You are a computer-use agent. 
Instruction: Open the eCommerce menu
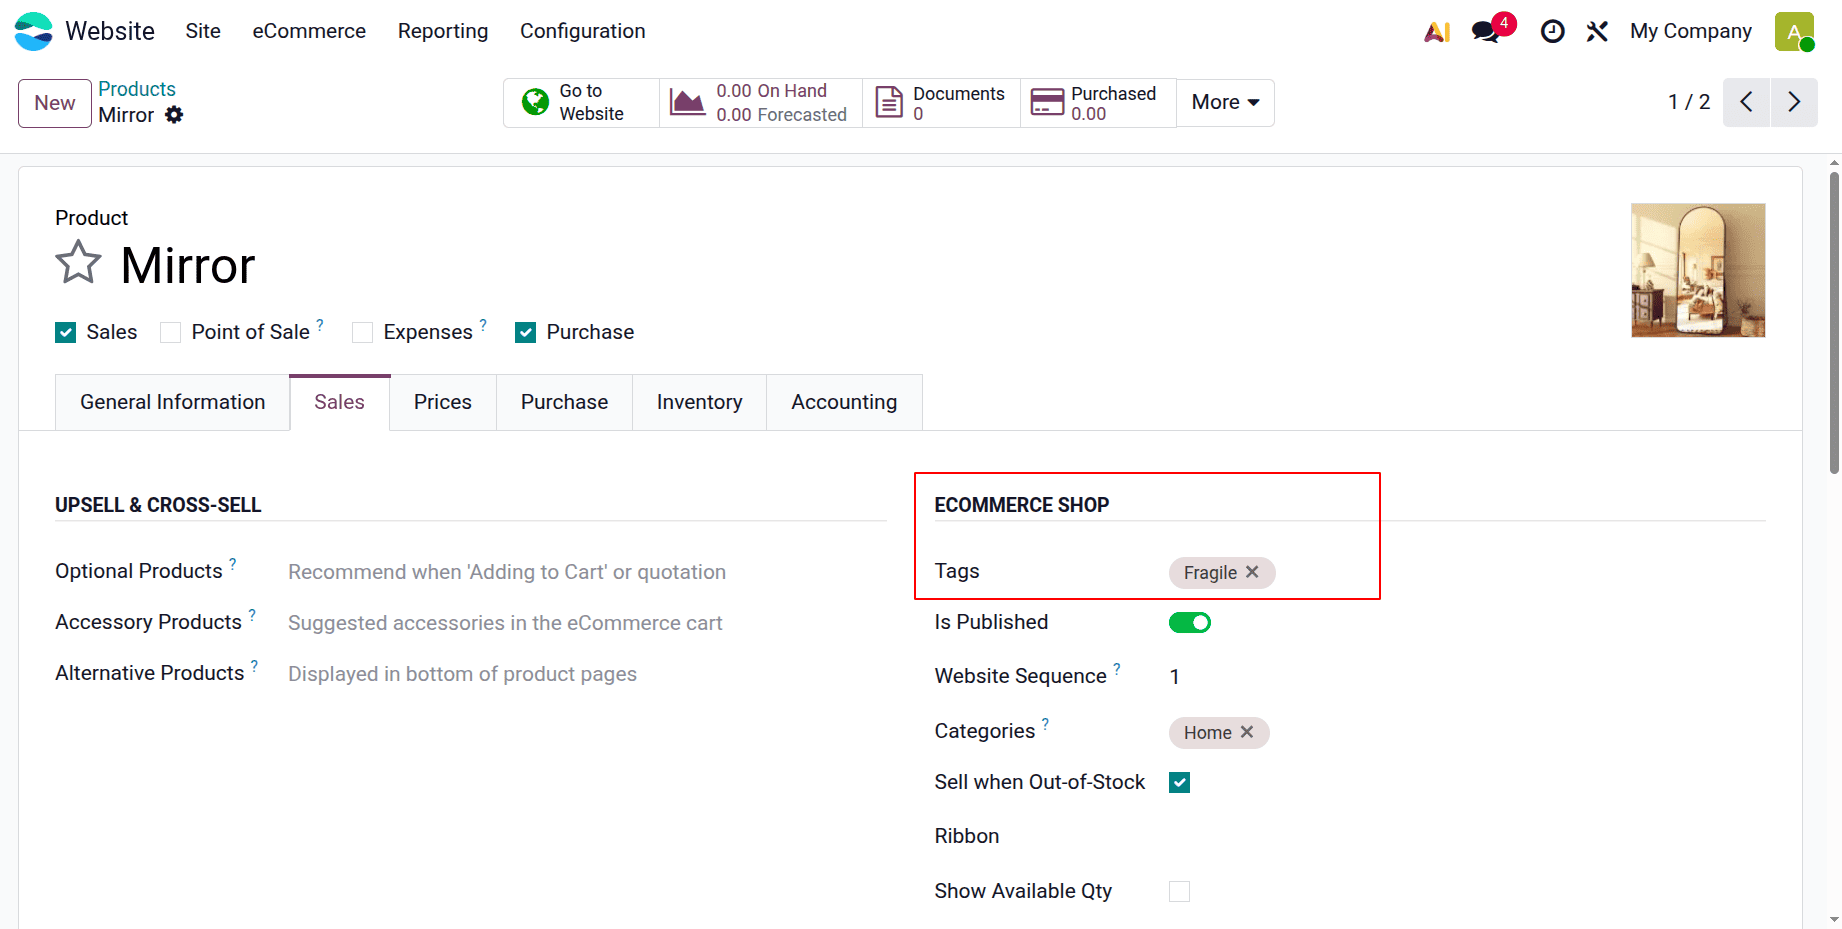tap(309, 31)
